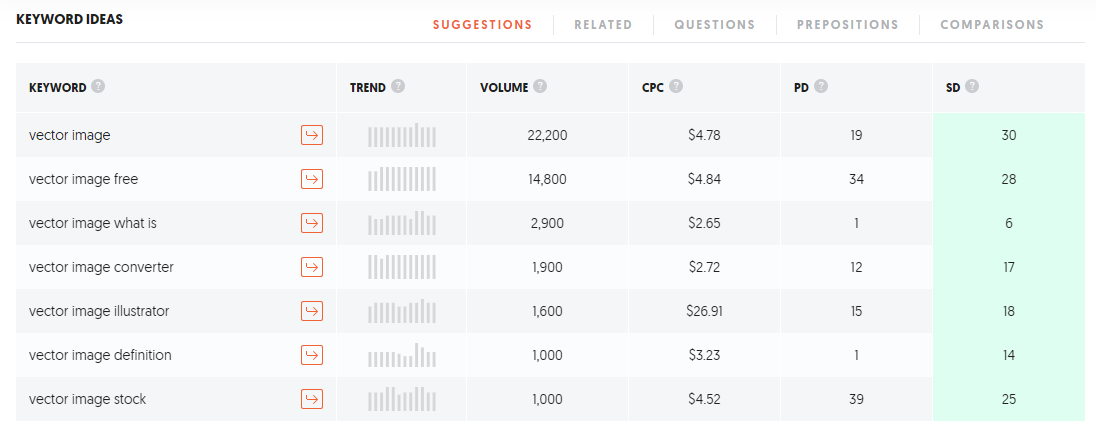Viewport: 1096px width, 426px height.
Task: Click arrow icon for 'vector image converter'
Action: tap(312, 267)
